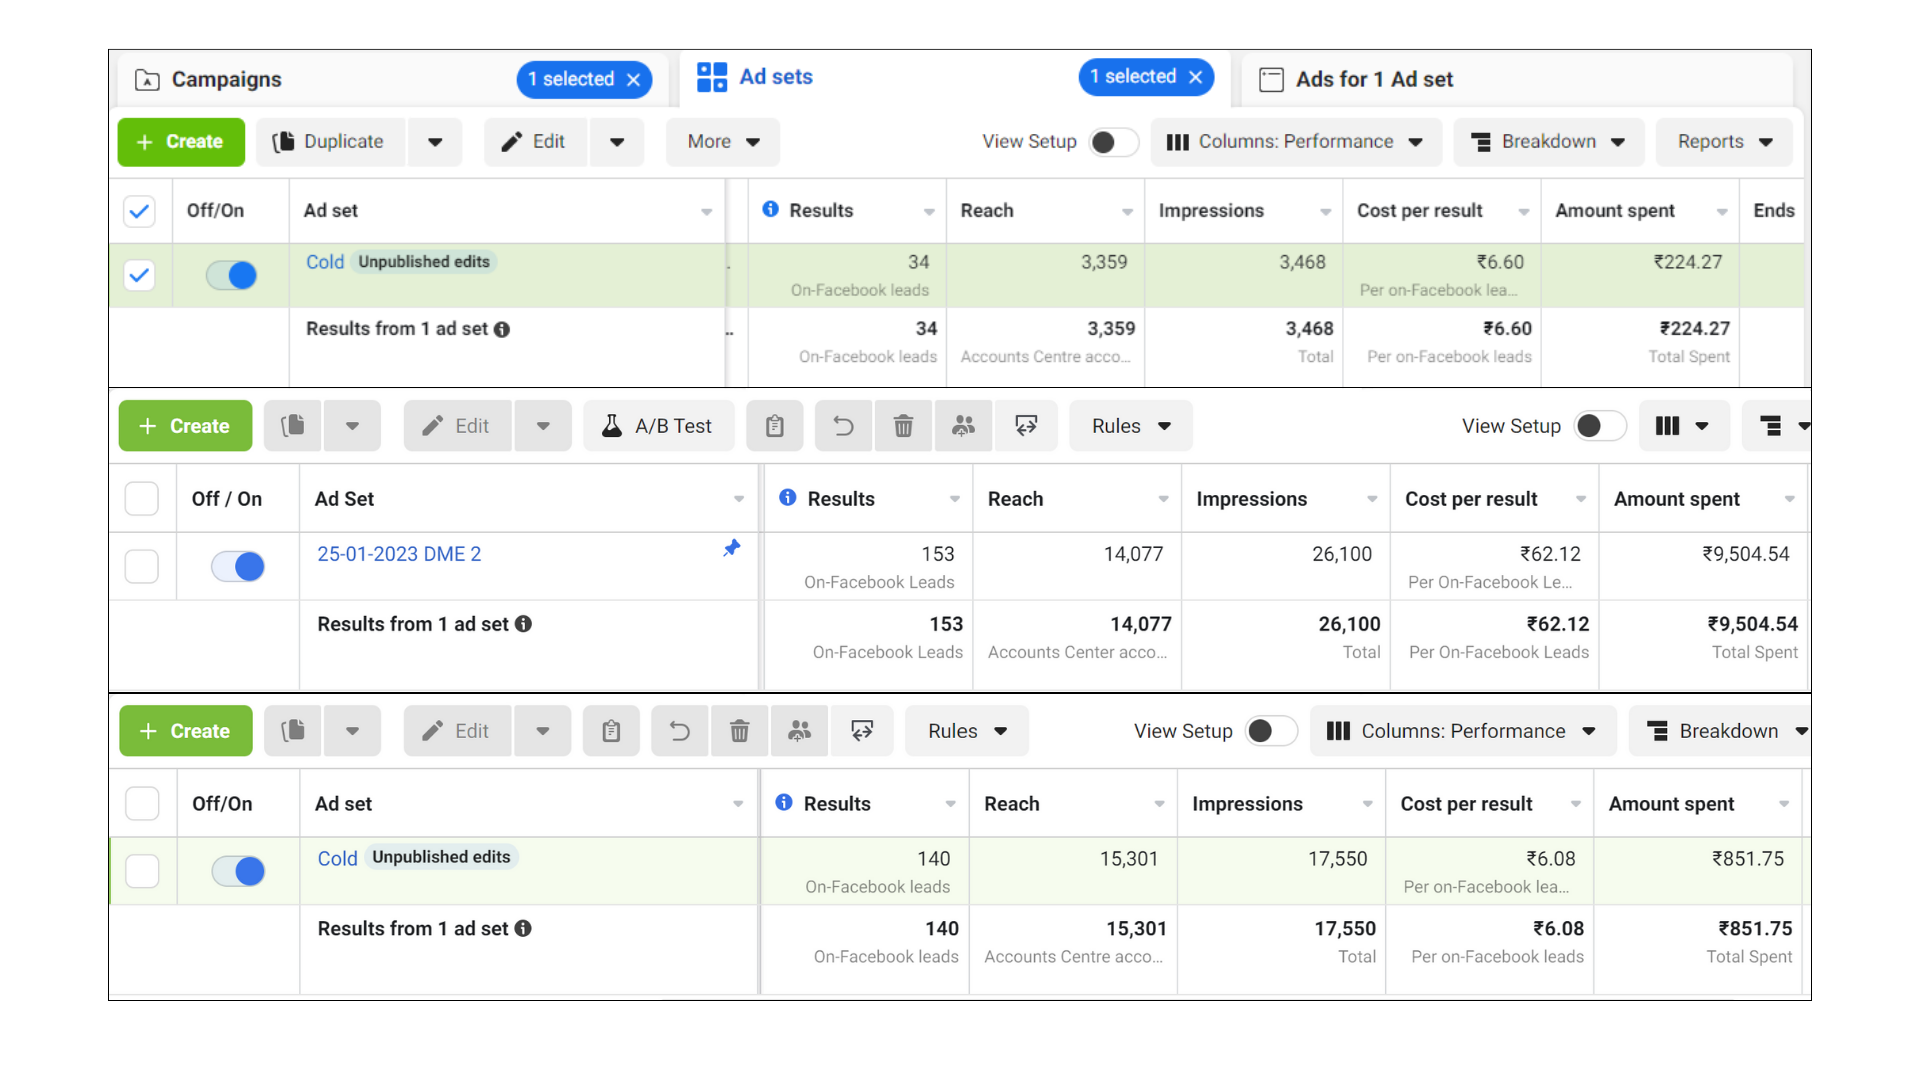Click the audience people icon in bottom toolbar
This screenshot has width=1920, height=1080.
click(799, 731)
